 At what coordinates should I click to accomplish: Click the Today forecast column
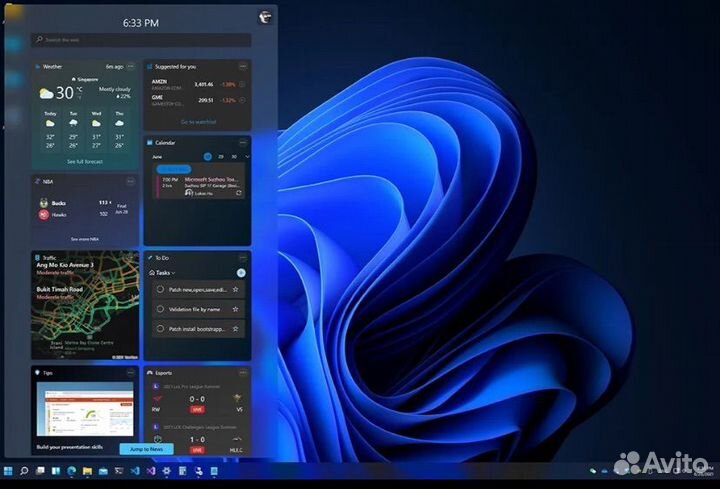point(50,130)
